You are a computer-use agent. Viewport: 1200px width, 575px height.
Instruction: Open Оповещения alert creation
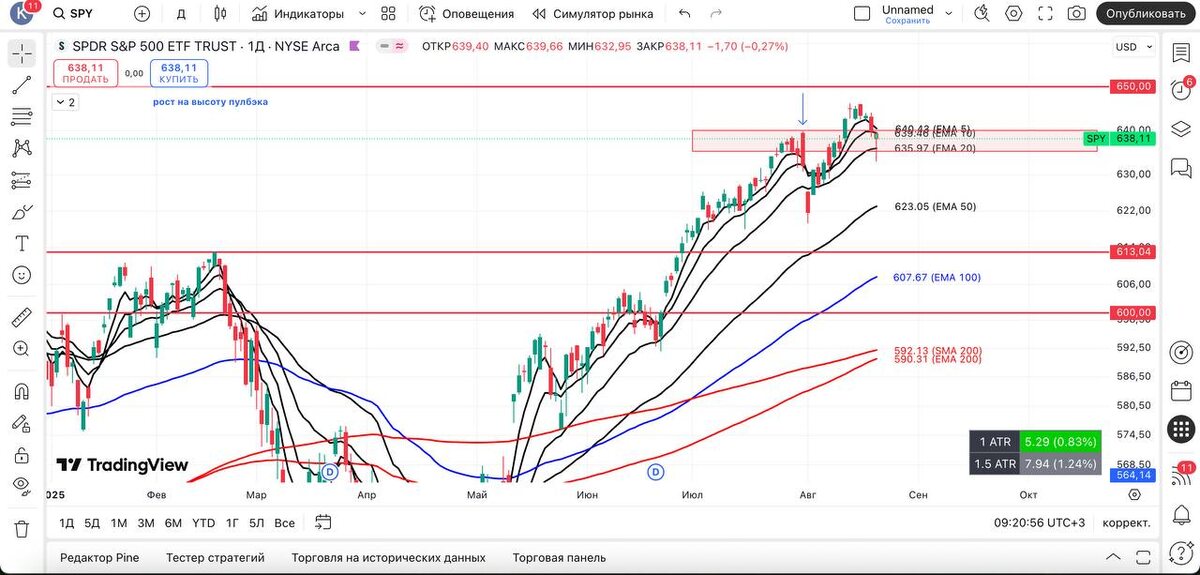(x=466, y=14)
